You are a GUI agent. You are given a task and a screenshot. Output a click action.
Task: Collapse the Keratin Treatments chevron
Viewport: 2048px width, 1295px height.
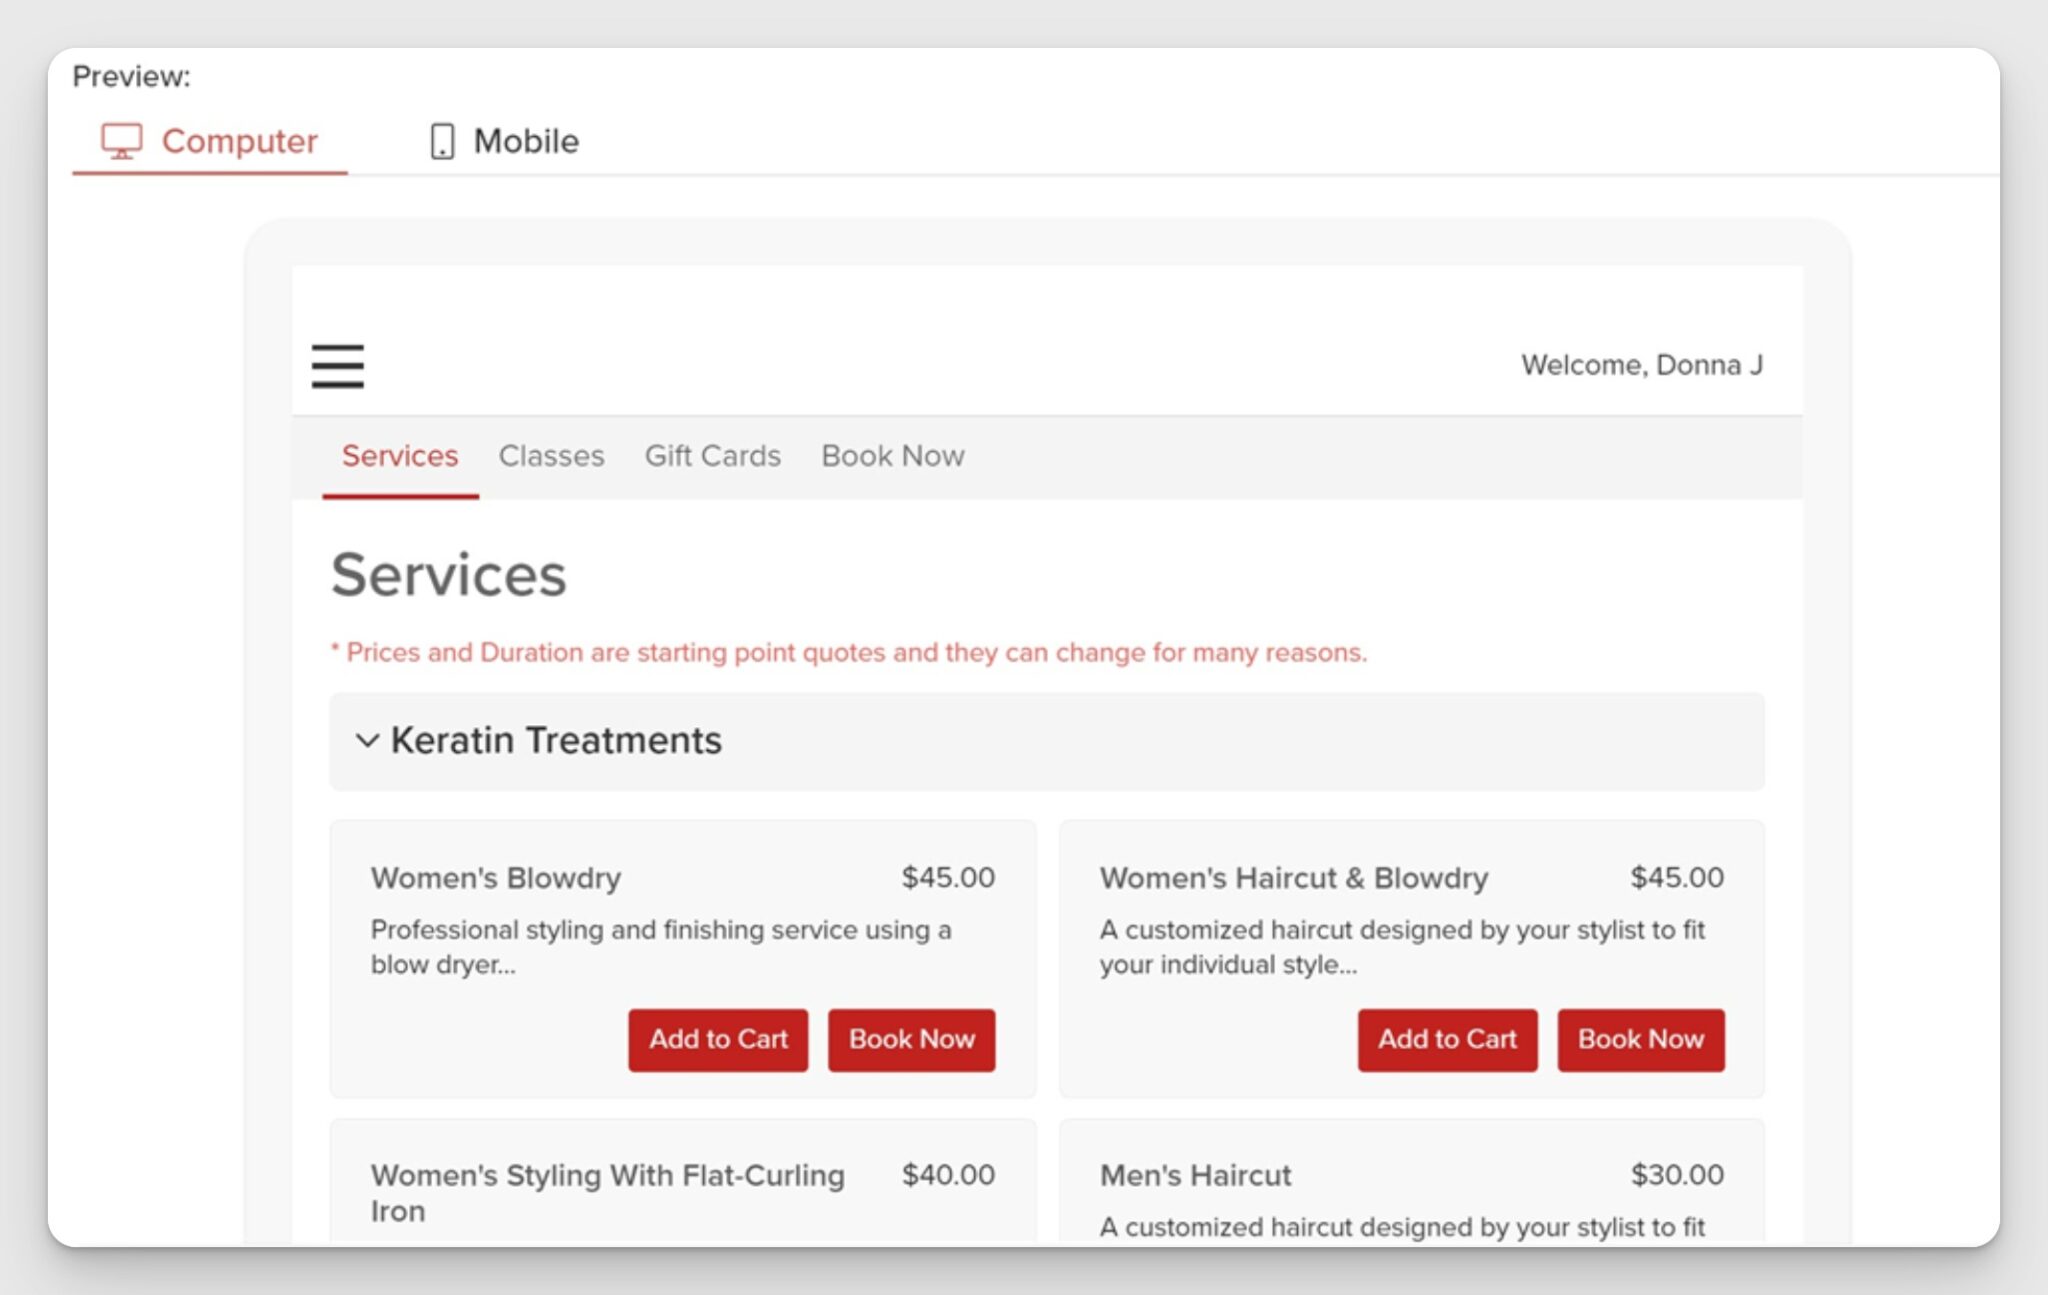pyautogui.click(x=367, y=741)
